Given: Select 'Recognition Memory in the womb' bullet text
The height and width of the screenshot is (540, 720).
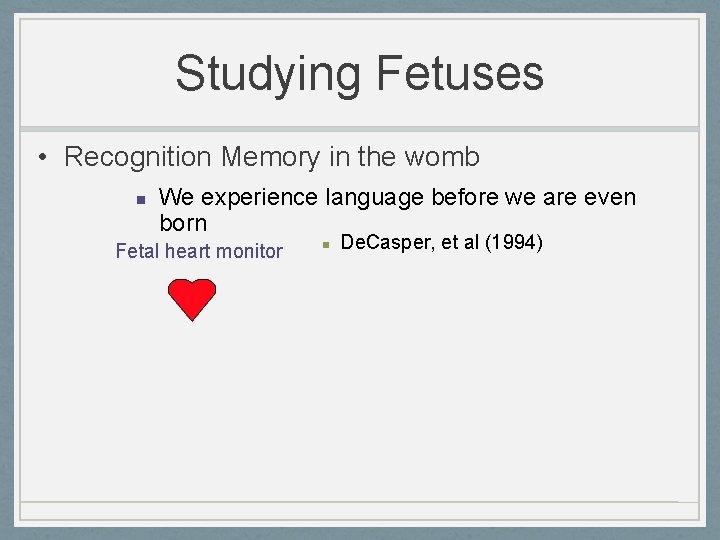Looking at the screenshot, I should click(271, 157).
